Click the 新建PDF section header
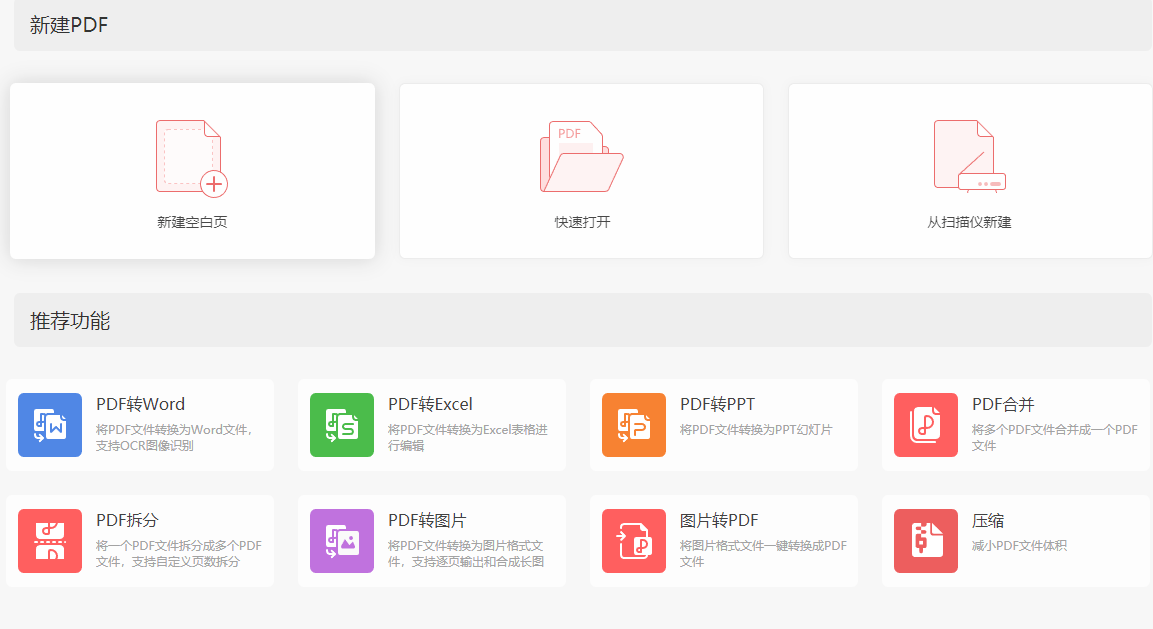The width and height of the screenshot is (1153, 629). click(x=67, y=27)
